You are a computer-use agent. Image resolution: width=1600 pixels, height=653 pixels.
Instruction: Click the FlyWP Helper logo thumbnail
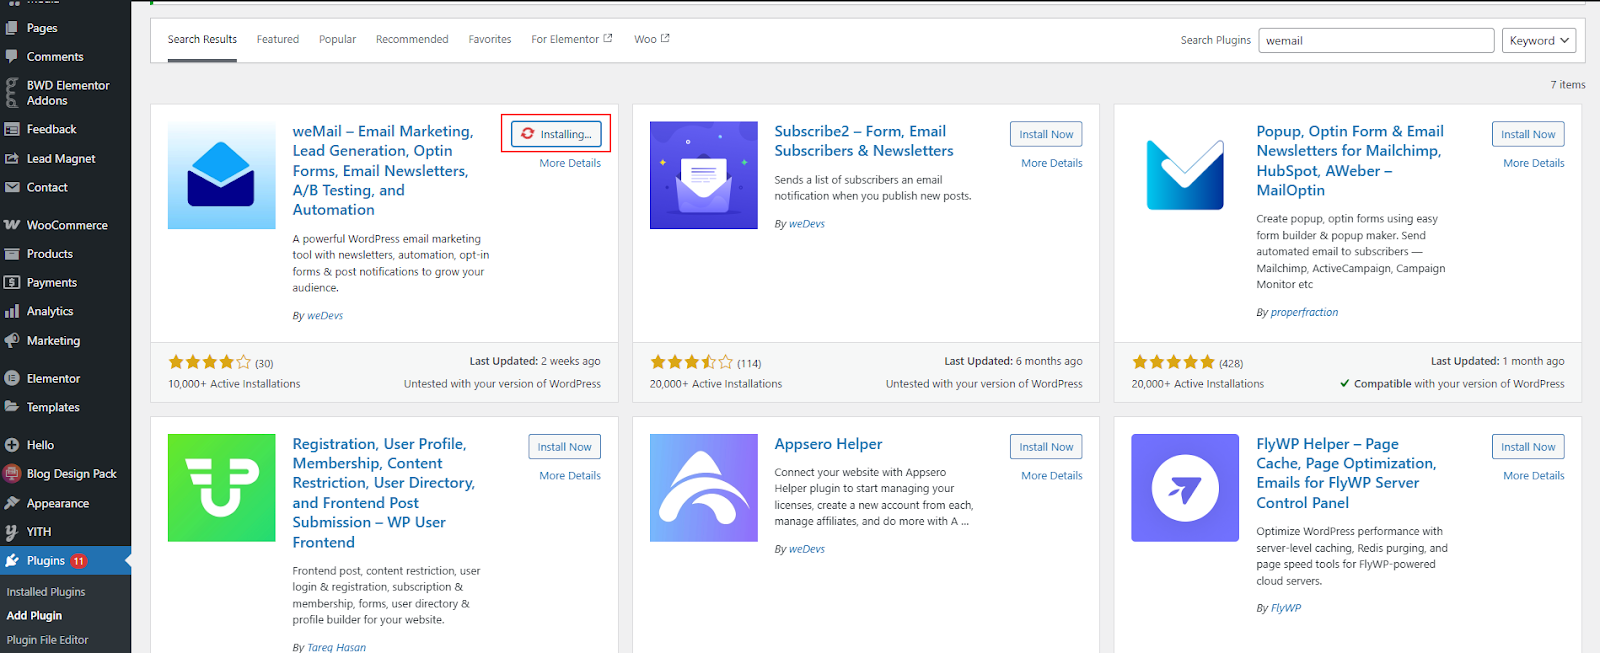[1185, 487]
